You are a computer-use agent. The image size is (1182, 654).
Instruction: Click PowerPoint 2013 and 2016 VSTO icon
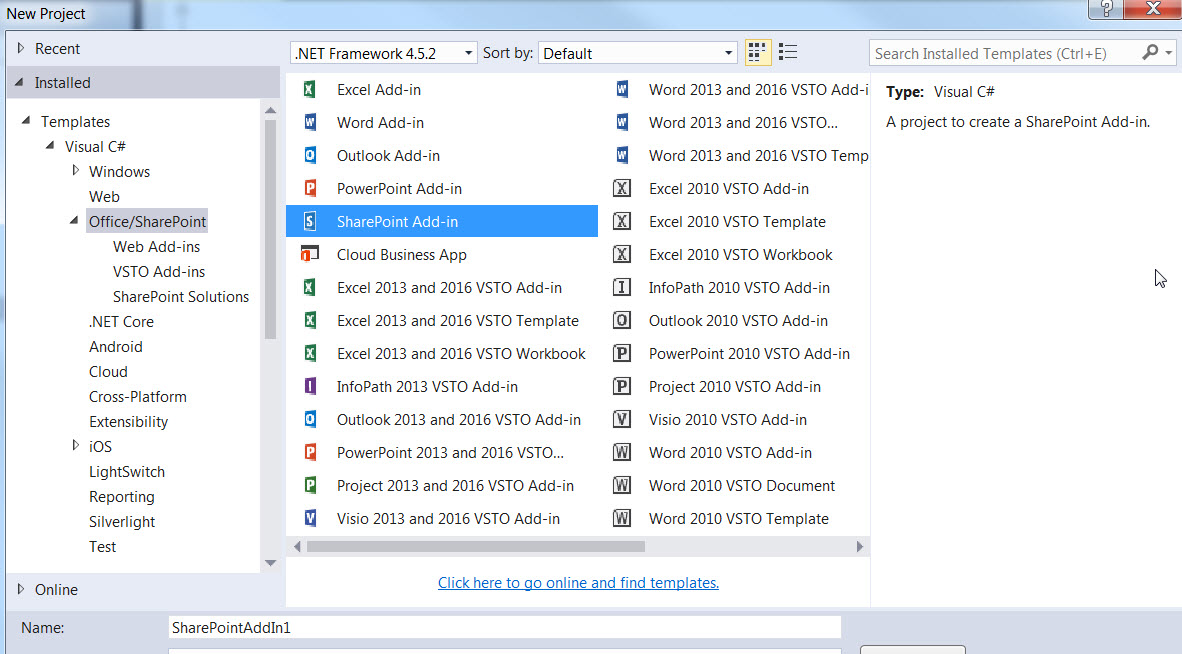click(x=310, y=452)
